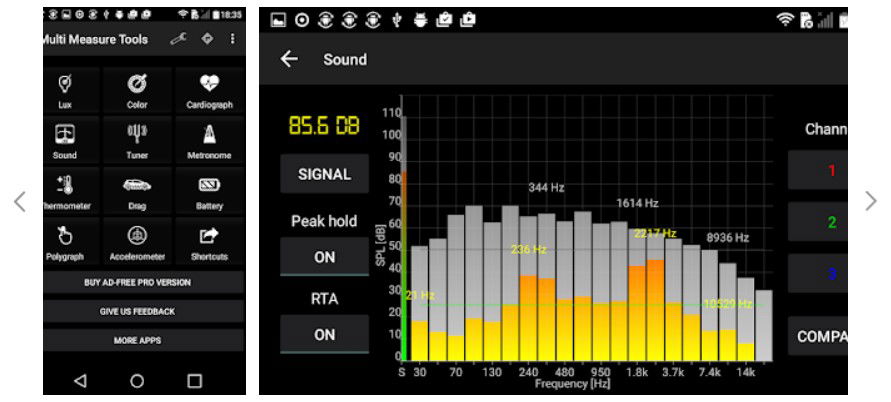This screenshot has height=402, width=891.
Task: Open the Color measuring tool
Action: [x=137, y=91]
